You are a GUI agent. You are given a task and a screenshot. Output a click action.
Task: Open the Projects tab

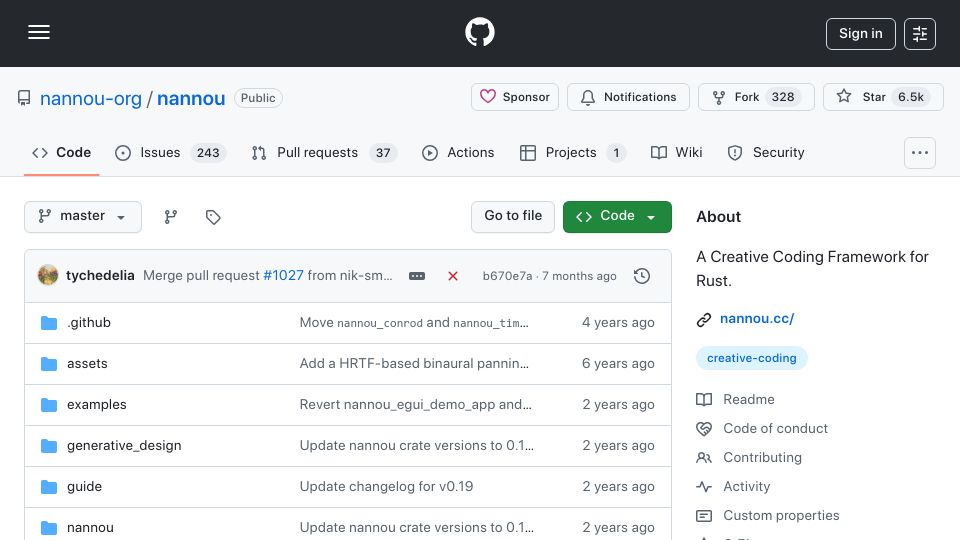coord(572,152)
